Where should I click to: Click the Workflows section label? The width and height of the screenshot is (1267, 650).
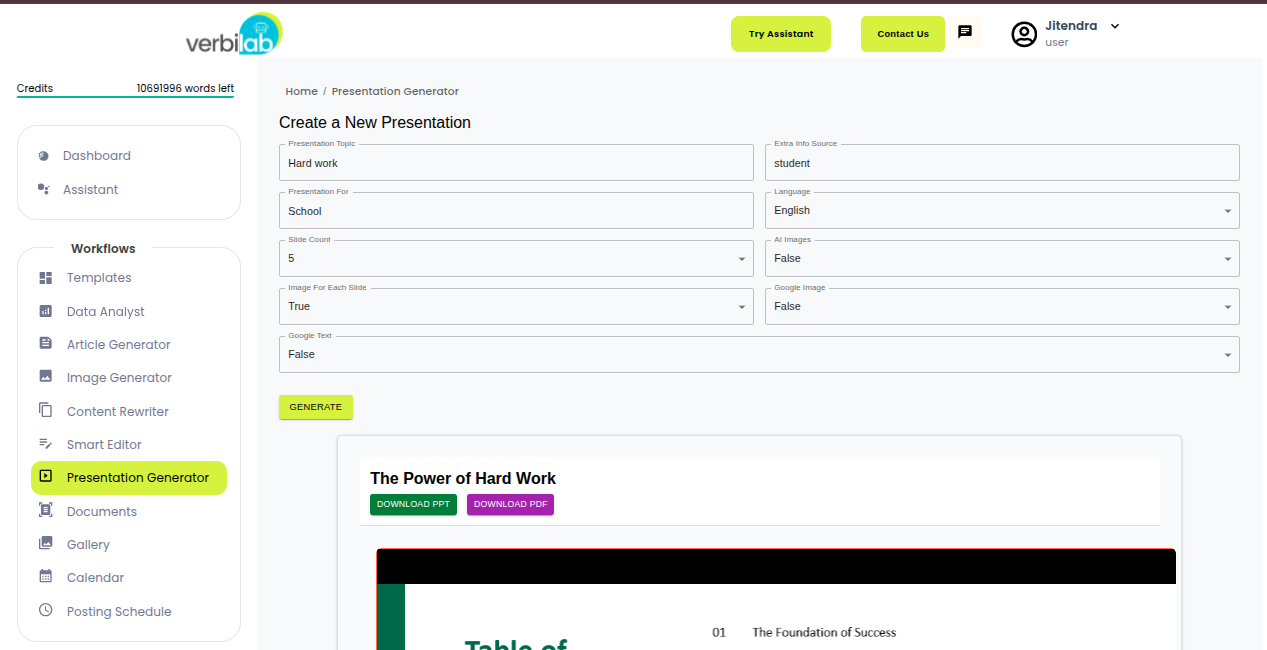click(x=103, y=248)
